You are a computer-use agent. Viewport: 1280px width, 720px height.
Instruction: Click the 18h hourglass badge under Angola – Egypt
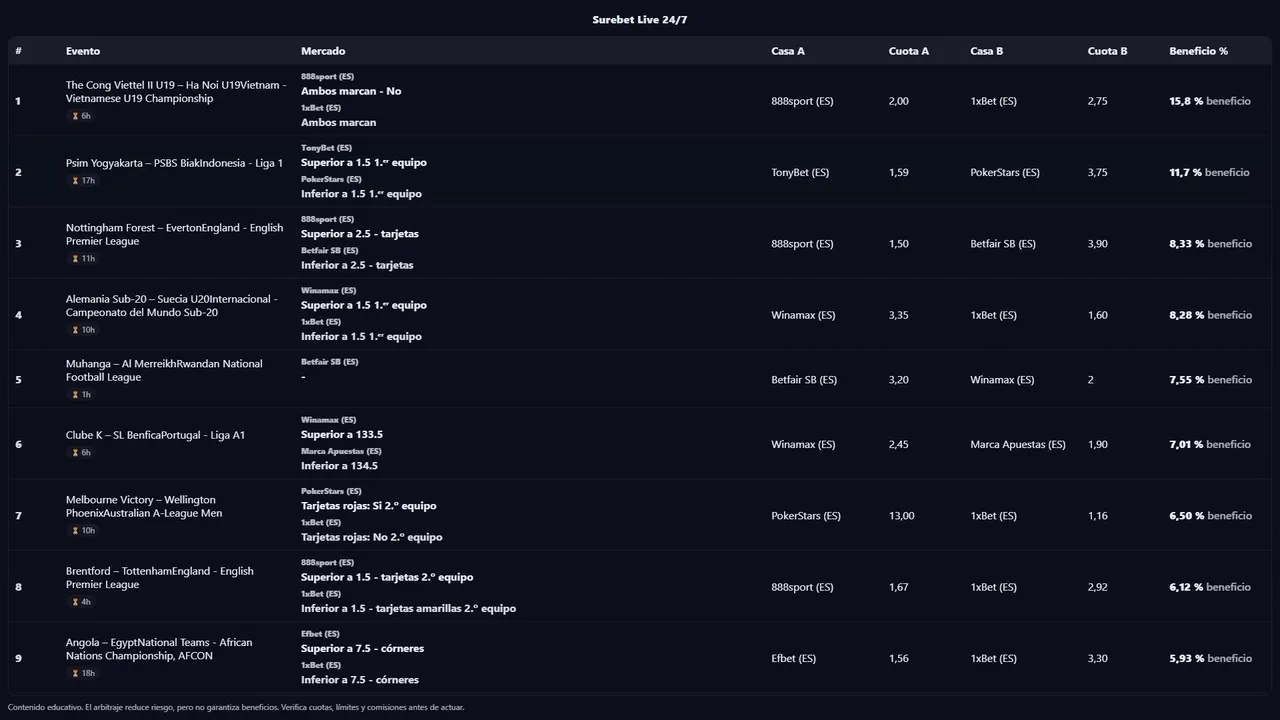tap(83, 674)
